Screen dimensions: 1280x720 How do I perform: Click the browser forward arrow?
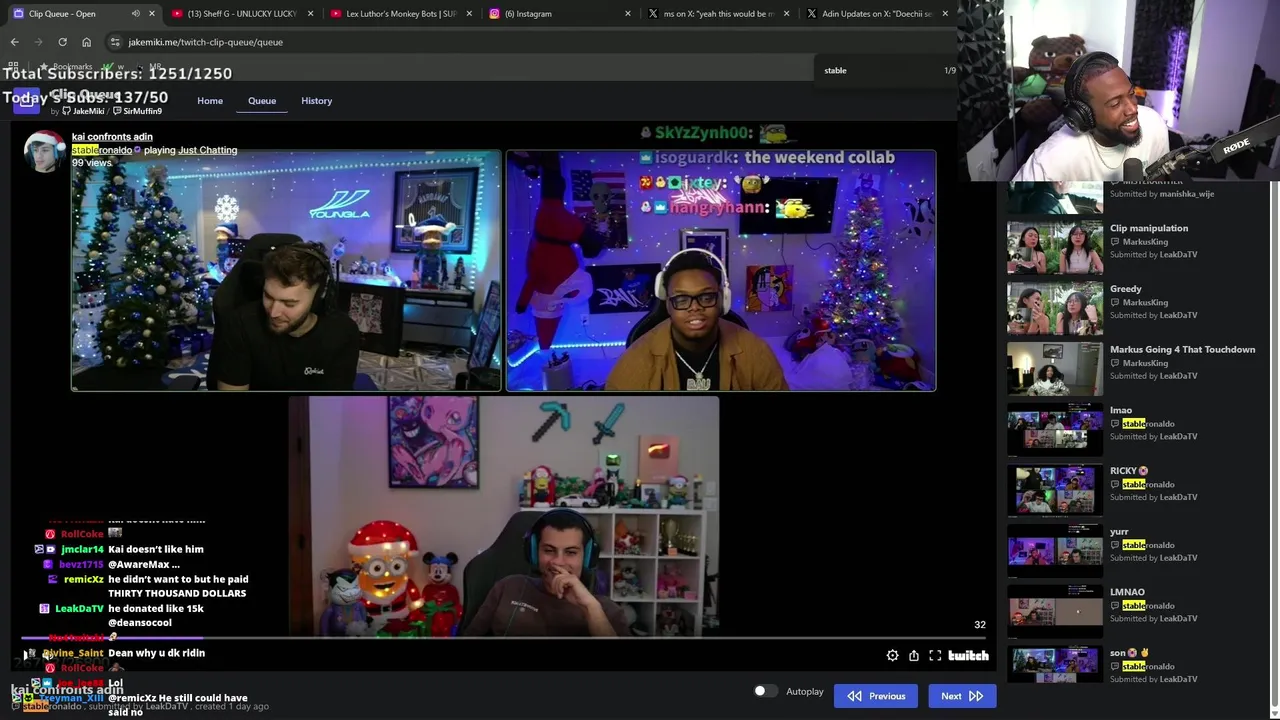[38, 42]
